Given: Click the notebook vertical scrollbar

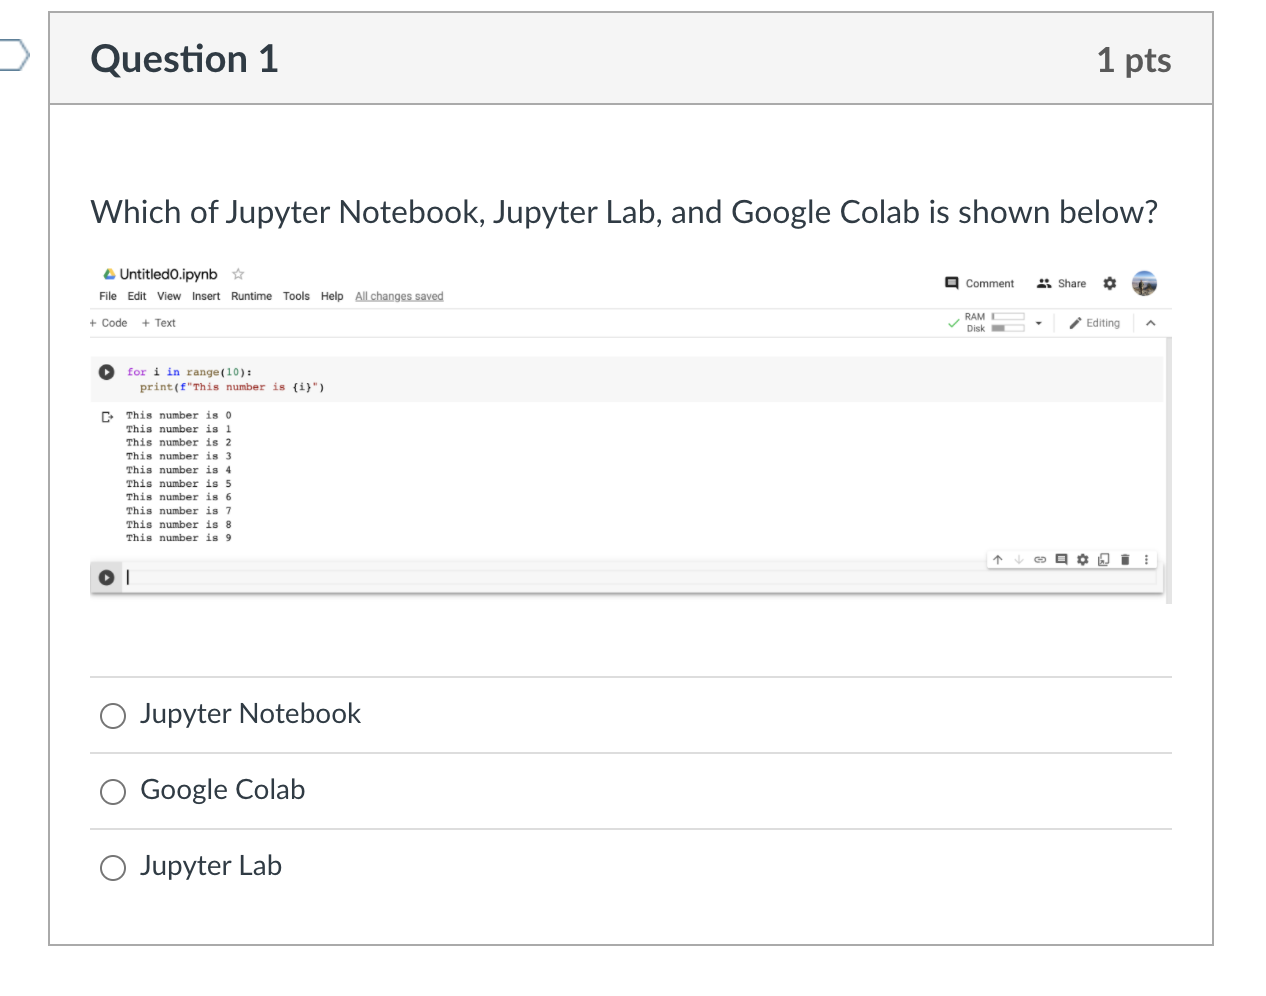Looking at the screenshot, I should (1168, 470).
